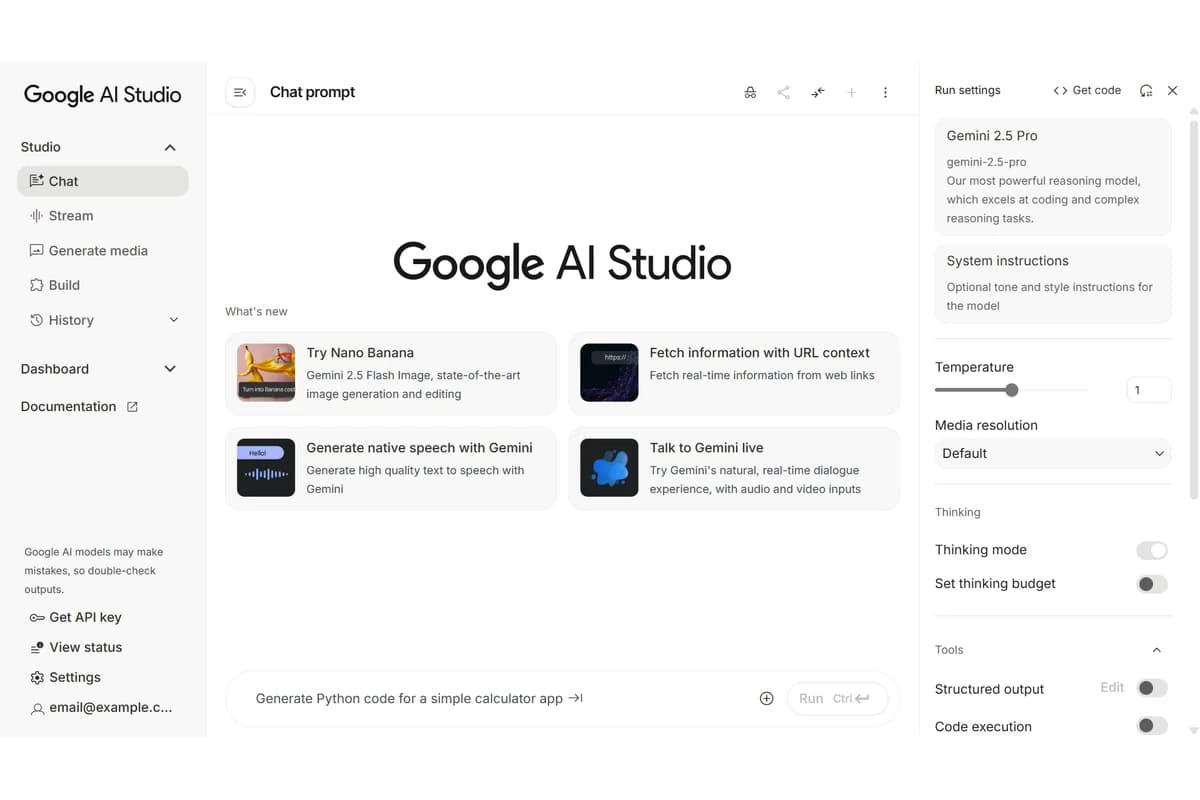
Task: Collapse the Studio section chevron
Action: [170, 147]
